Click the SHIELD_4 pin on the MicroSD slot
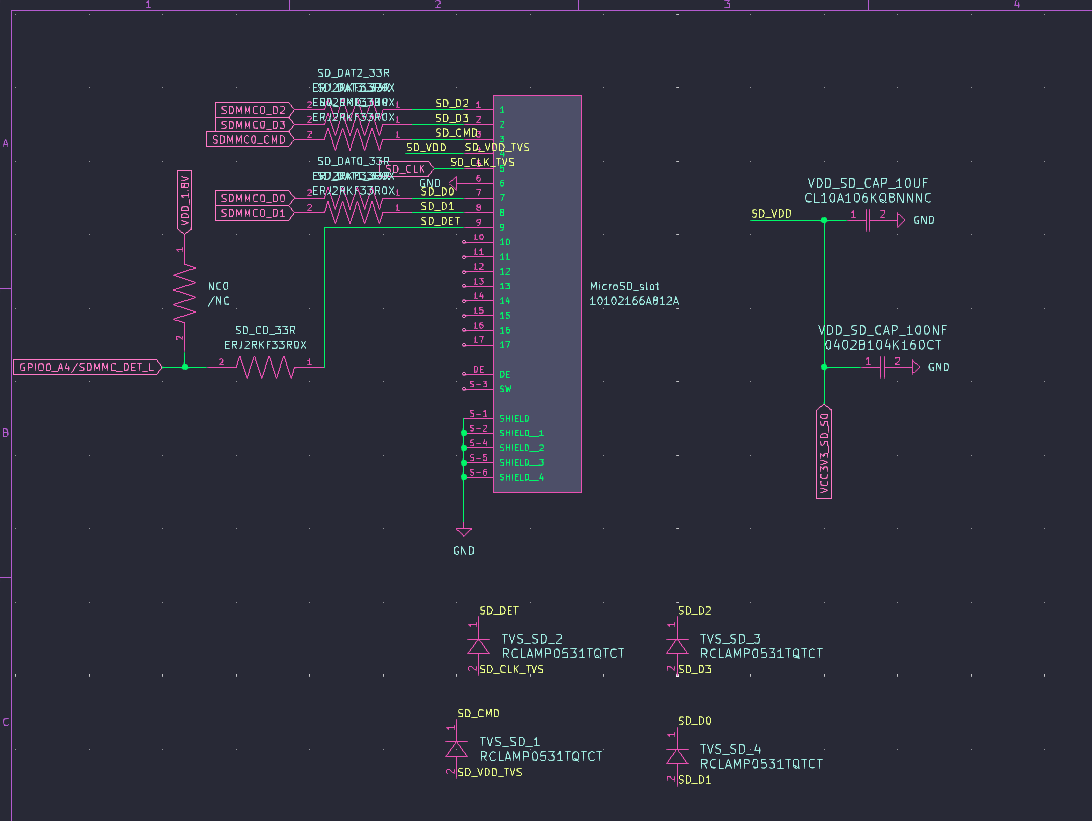This screenshot has width=1092, height=821. [x=480, y=477]
